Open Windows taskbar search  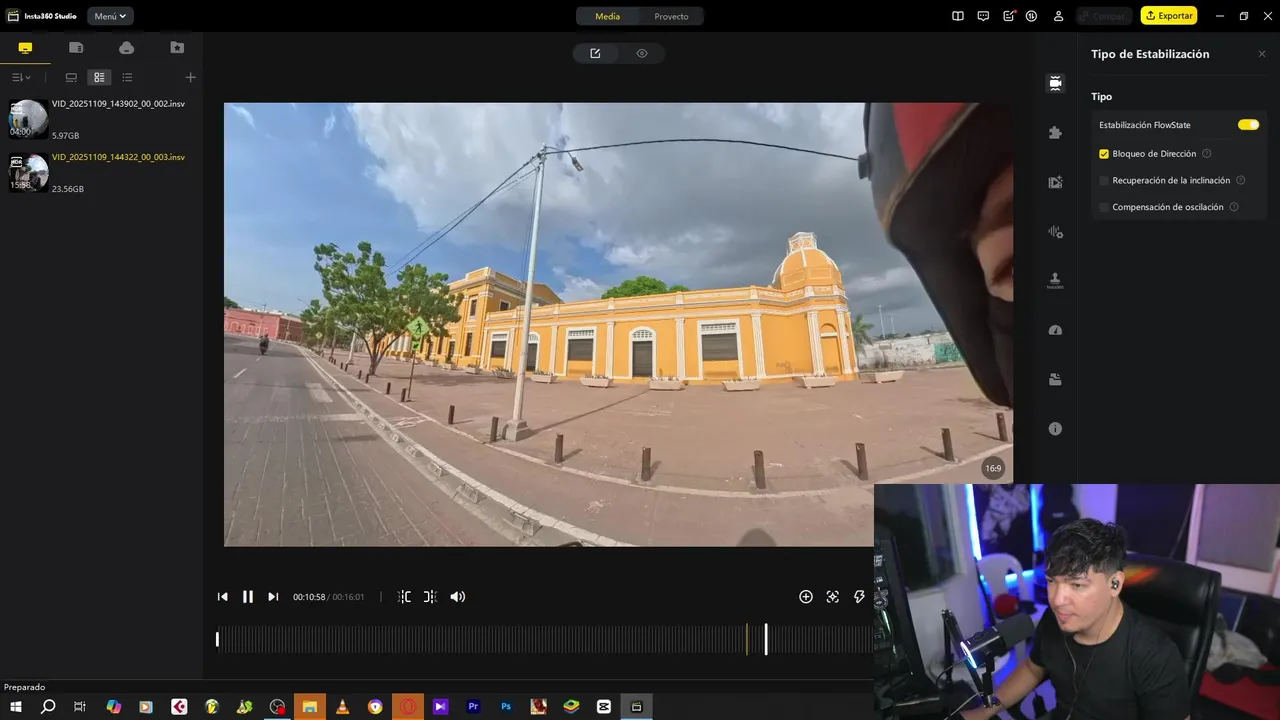pyautogui.click(x=48, y=706)
